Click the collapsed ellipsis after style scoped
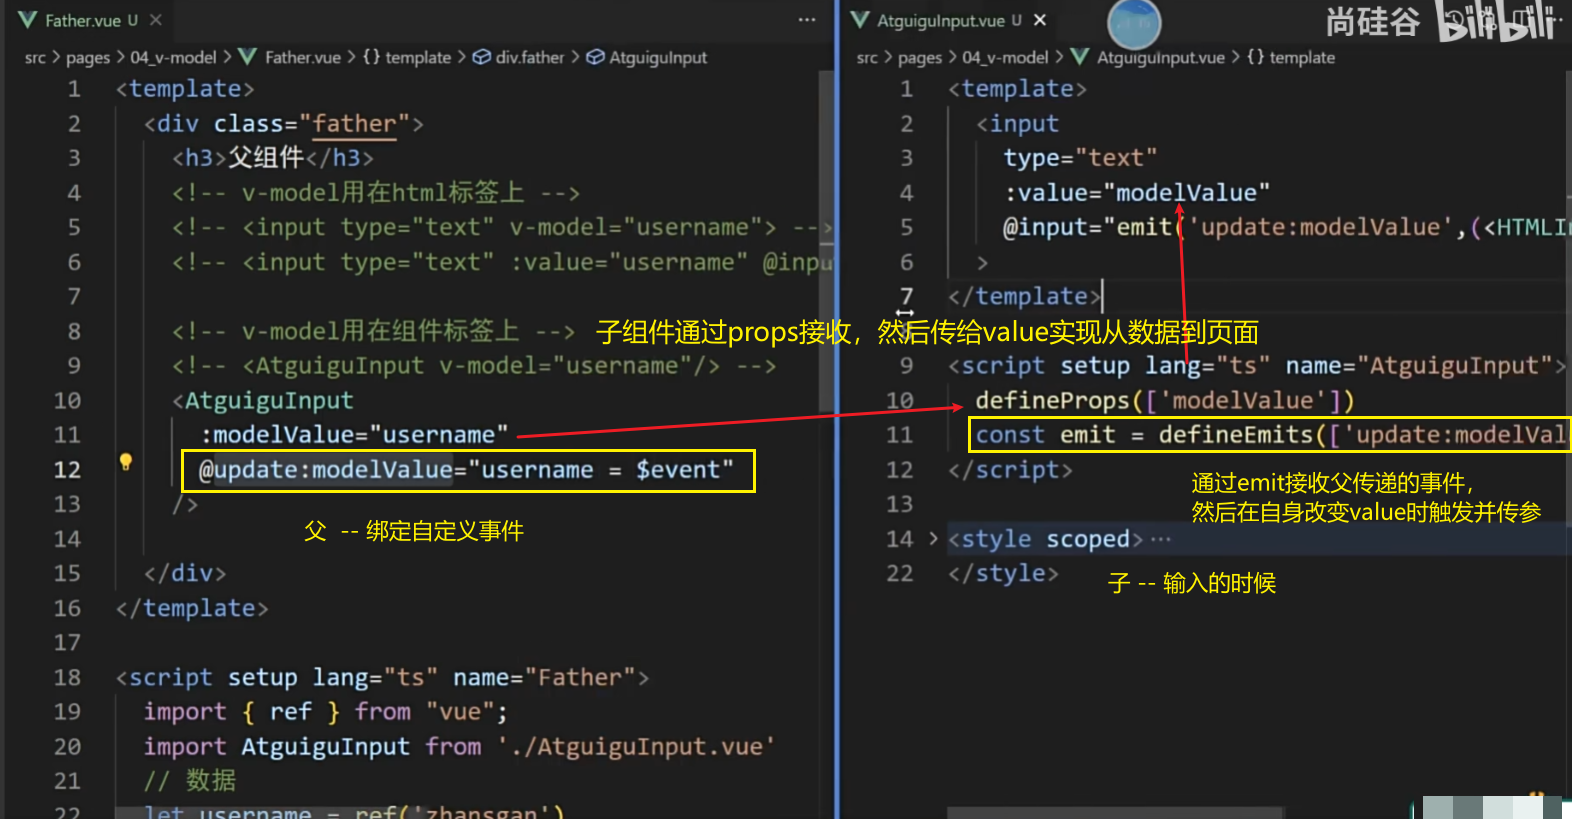This screenshot has height=819, width=1572. click(1160, 539)
